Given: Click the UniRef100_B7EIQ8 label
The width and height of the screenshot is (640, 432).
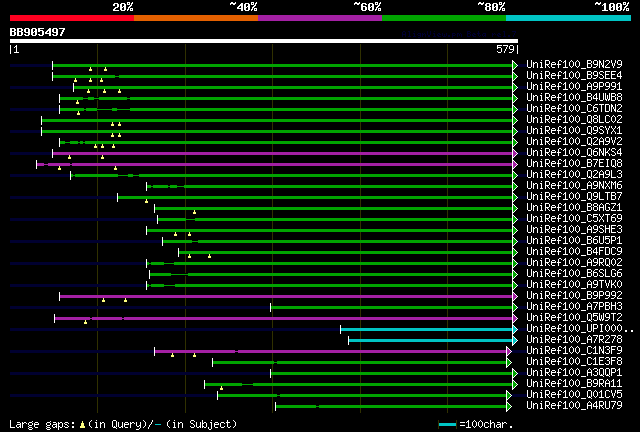Looking at the screenshot, I should pos(574,164).
